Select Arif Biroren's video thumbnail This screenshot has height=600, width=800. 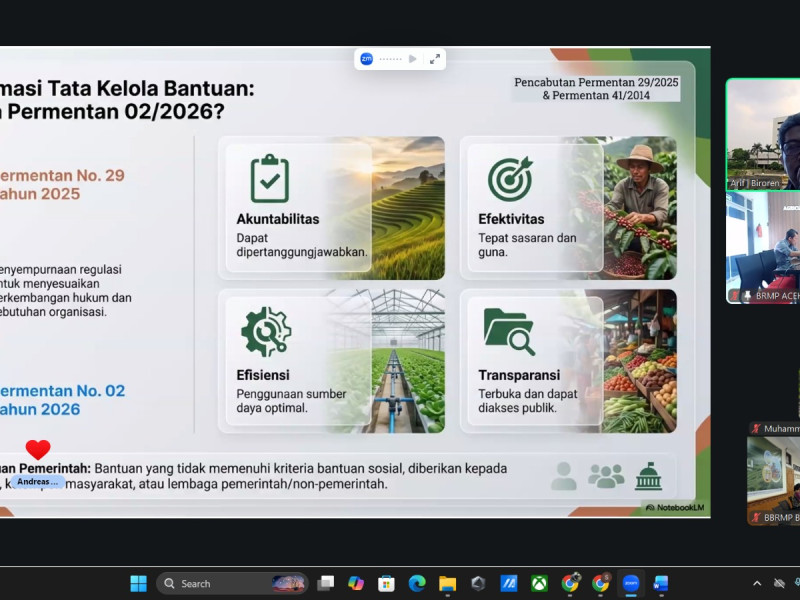pyautogui.click(x=763, y=133)
